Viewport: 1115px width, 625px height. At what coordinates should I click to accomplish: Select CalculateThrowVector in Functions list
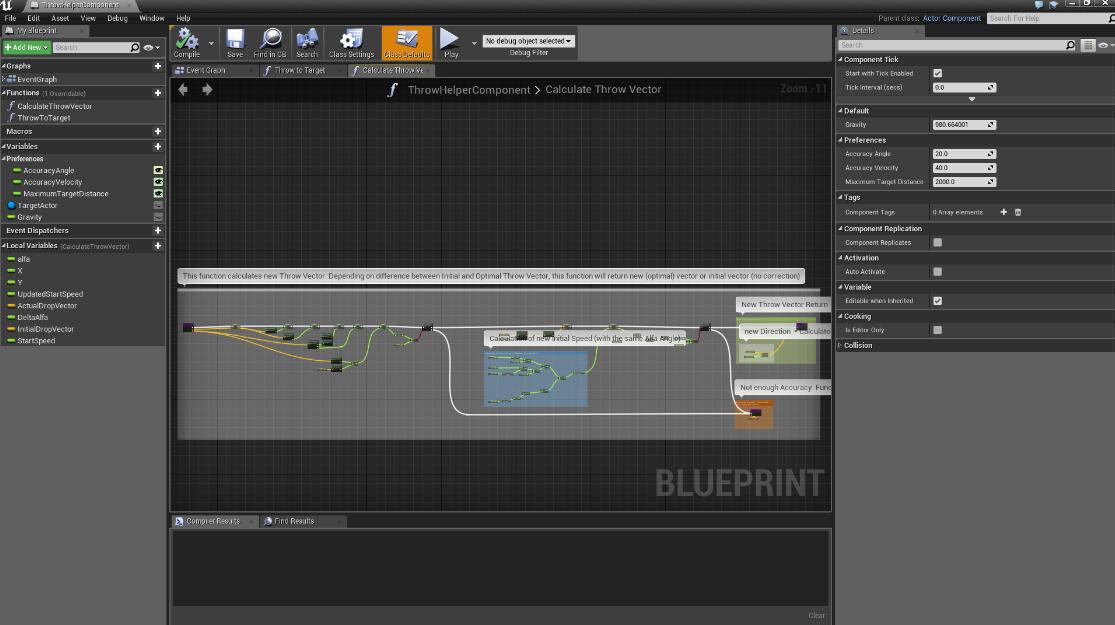(54, 106)
